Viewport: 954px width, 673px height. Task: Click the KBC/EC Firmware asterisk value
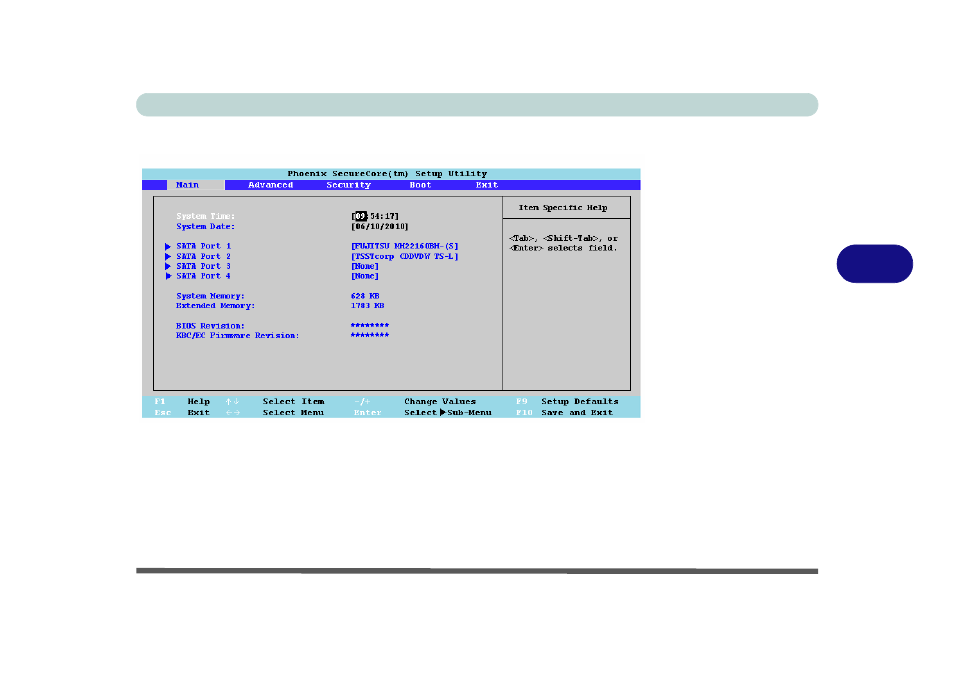370,335
